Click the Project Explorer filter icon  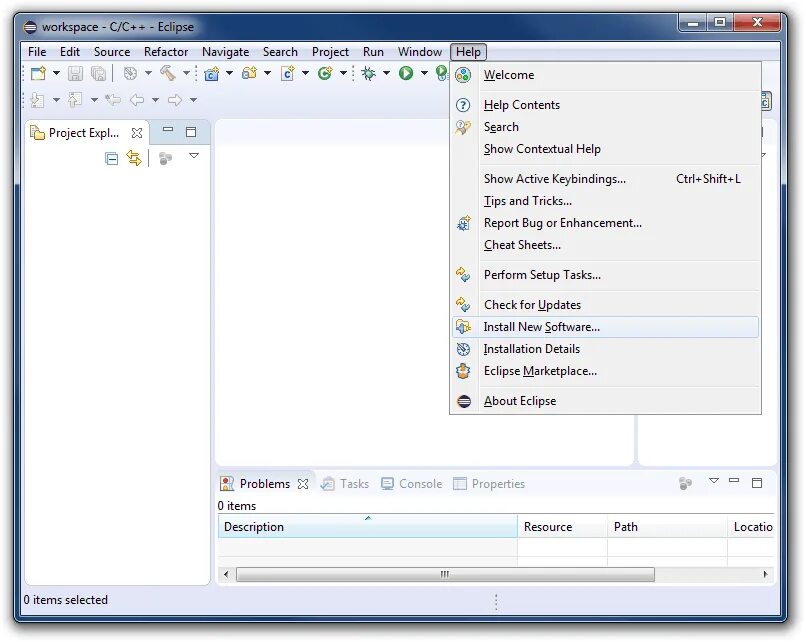tap(166, 158)
